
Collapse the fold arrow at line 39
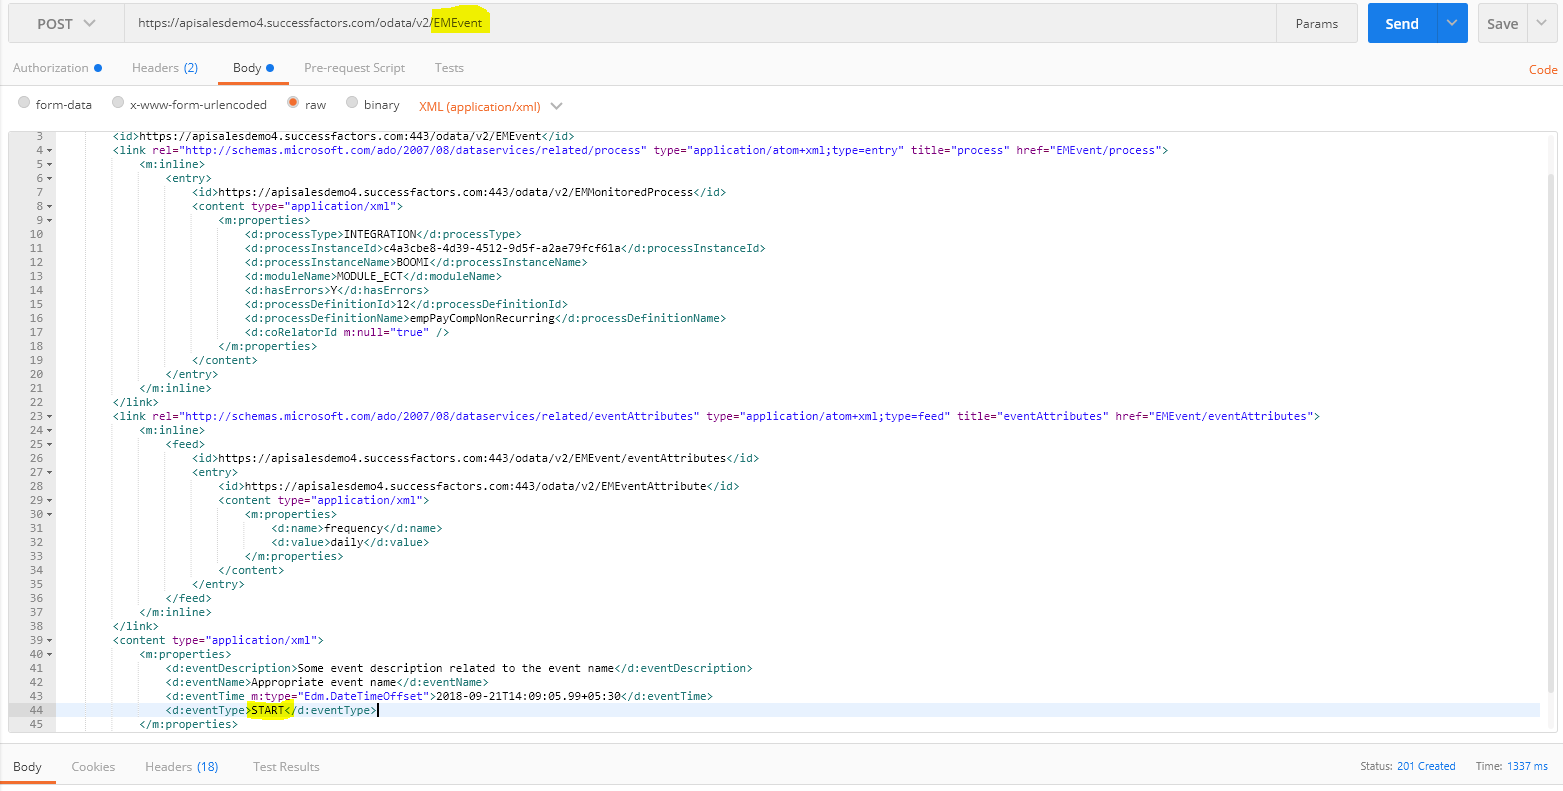[x=50, y=640]
